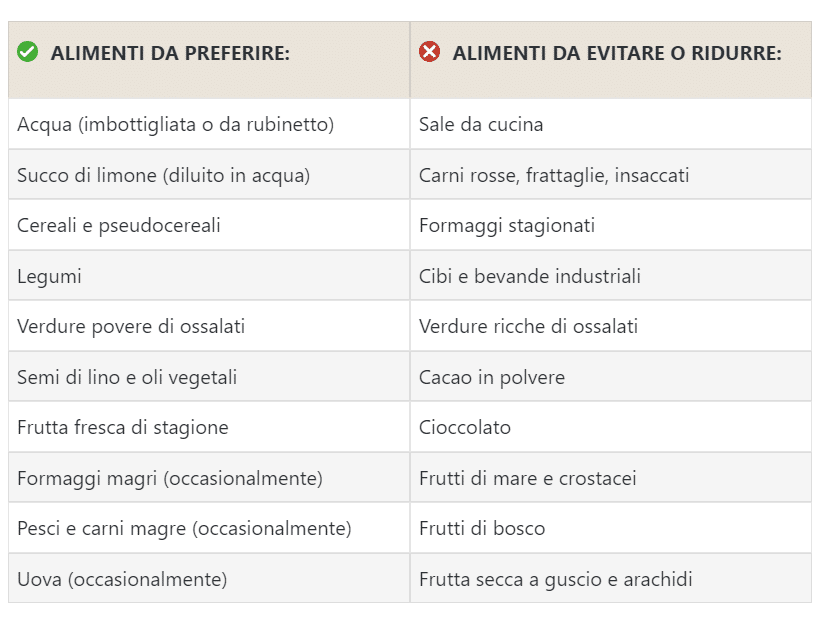The image size is (830, 625).
Task: Click 'Succo di limone (diluito in acqua)'
Action: [x=164, y=175]
